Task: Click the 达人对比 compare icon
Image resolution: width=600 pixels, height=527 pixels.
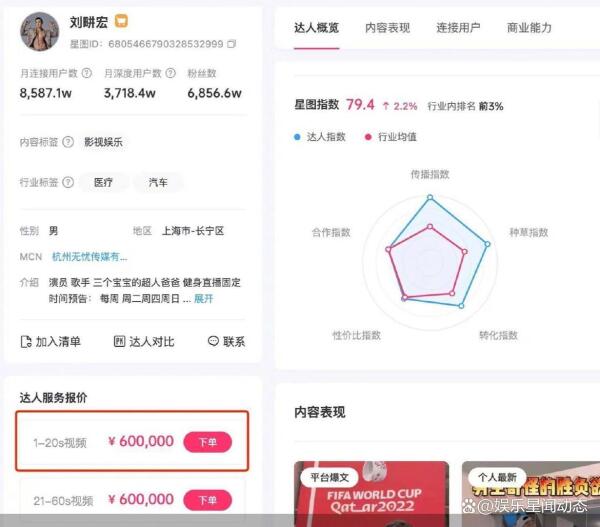Action: pos(119,341)
